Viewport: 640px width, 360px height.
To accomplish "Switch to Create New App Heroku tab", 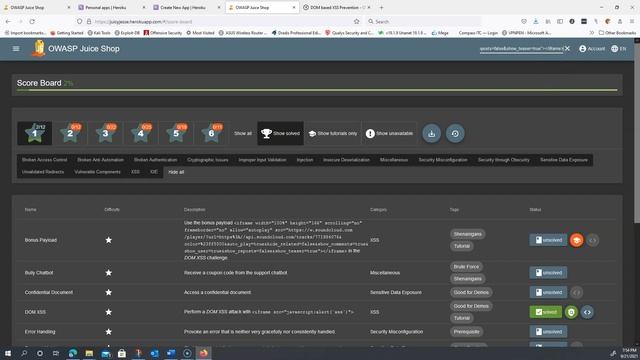I will click(x=186, y=7).
